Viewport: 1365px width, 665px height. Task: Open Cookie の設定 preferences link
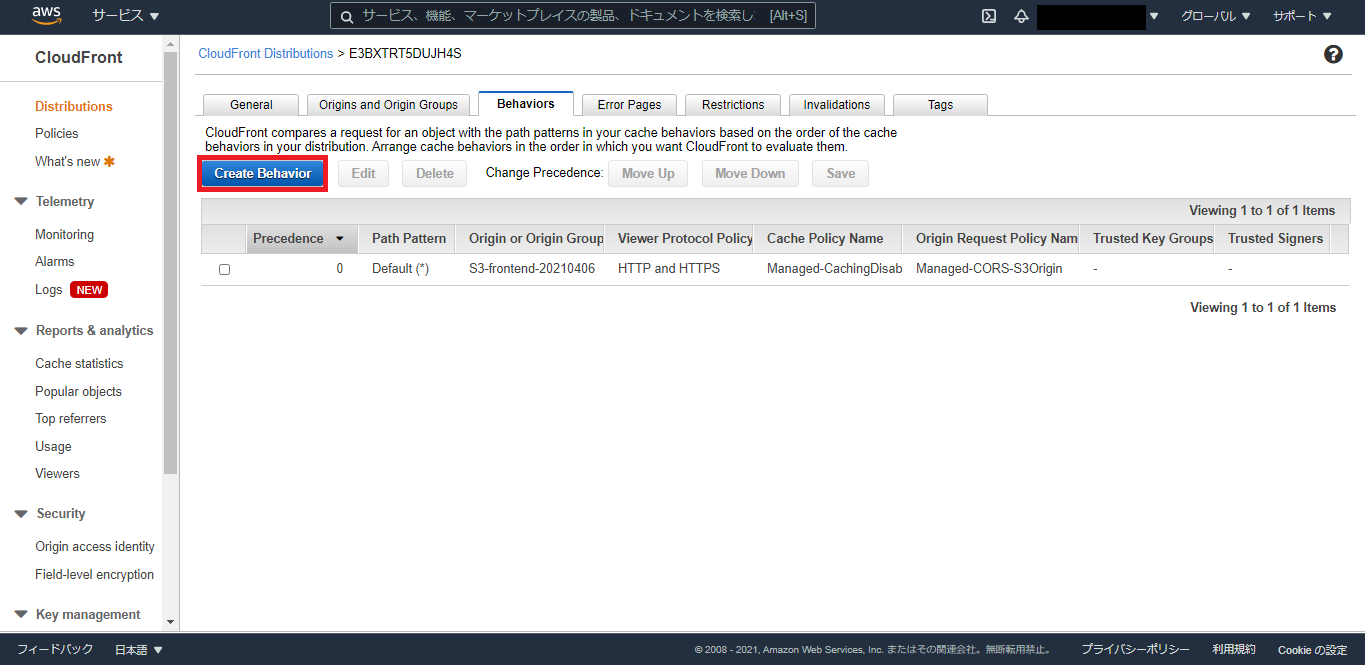(x=1313, y=650)
